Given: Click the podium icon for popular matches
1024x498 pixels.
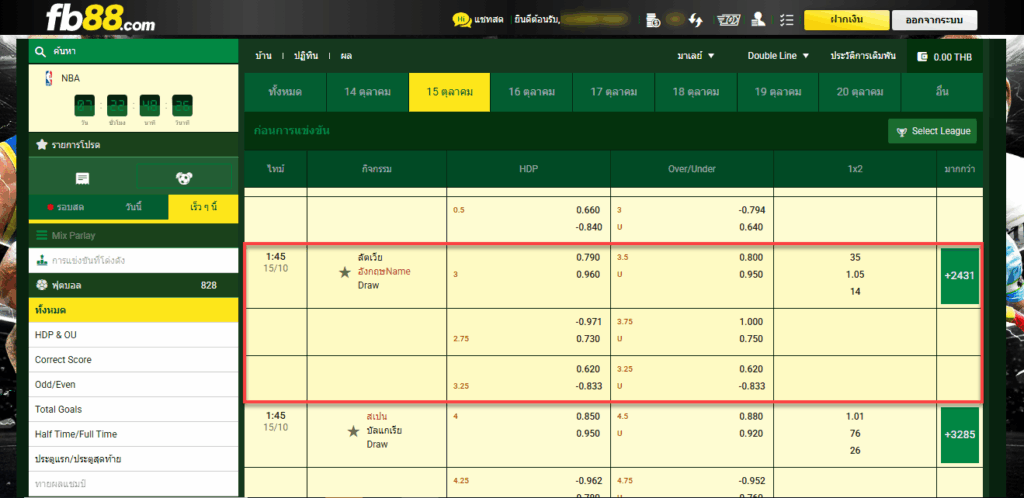Looking at the screenshot, I should (x=41, y=260).
